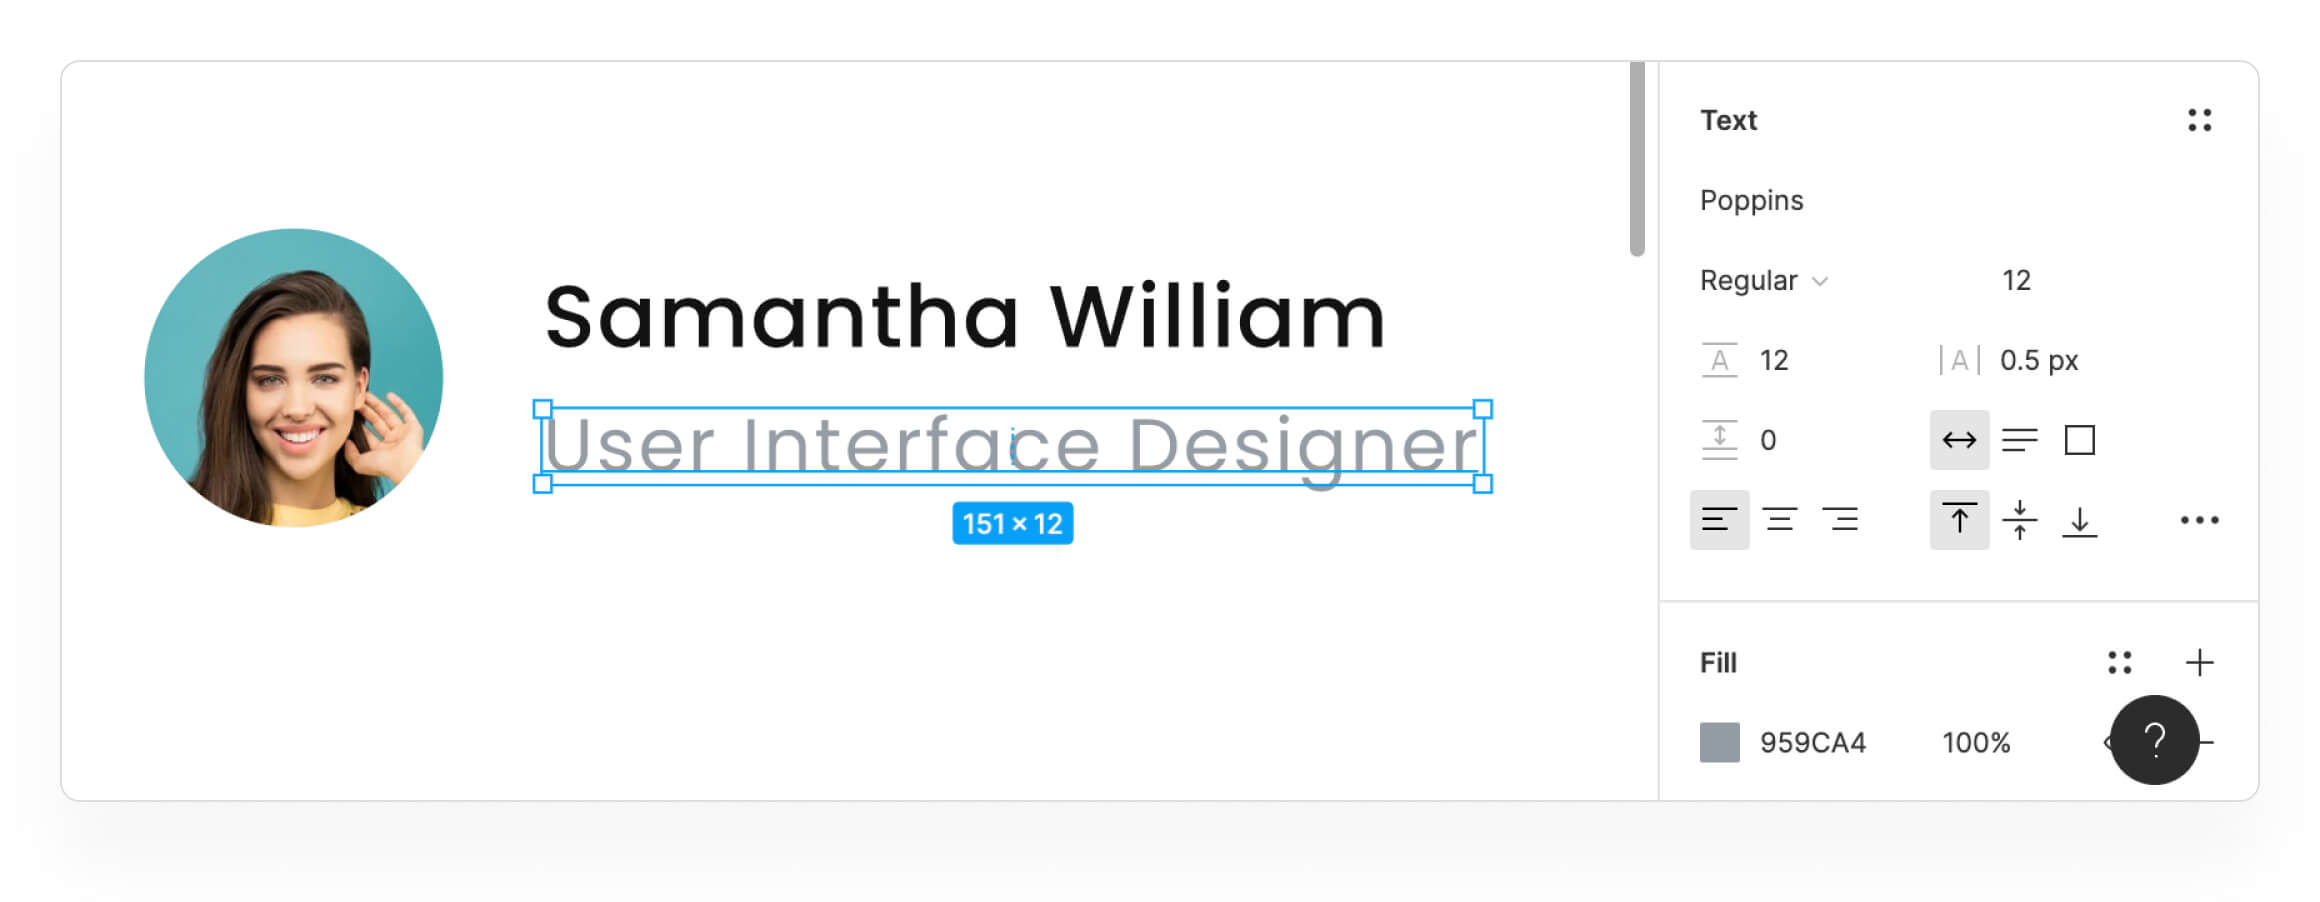This screenshot has height=902, width=2320.
Task: Open type details three-dot menu
Action: pos(2199,520)
